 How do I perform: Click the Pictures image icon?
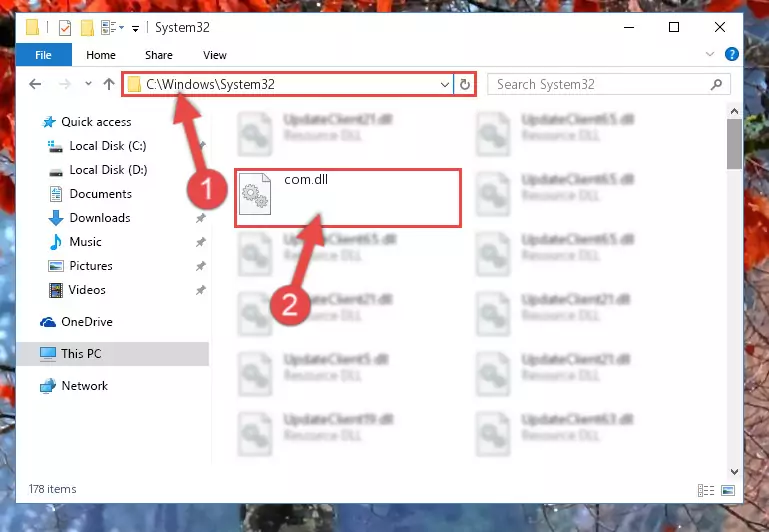point(56,266)
